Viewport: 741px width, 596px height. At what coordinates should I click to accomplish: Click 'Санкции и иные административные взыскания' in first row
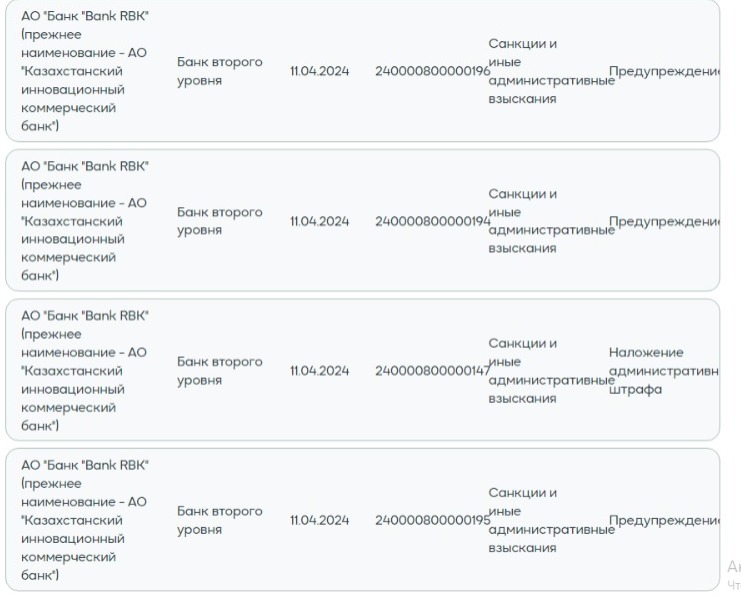pyautogui.click(x=551, y=71)
